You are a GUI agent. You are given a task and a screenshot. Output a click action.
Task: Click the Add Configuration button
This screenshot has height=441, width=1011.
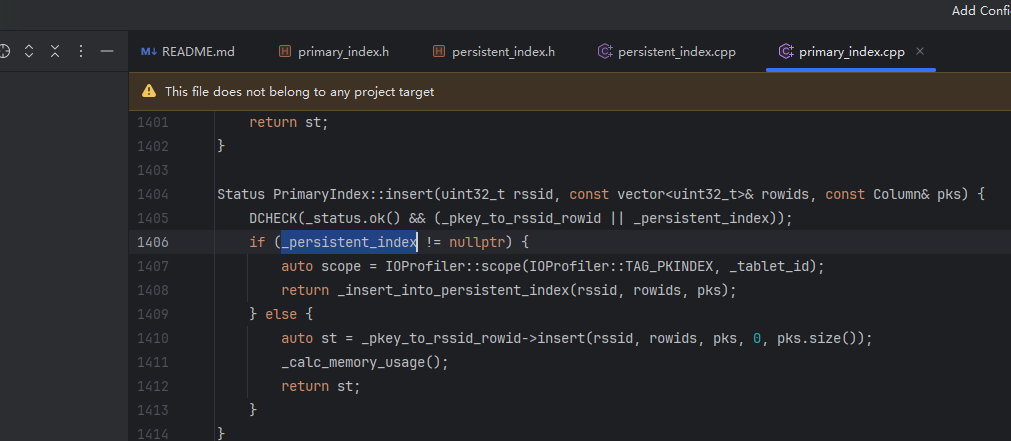980,10
